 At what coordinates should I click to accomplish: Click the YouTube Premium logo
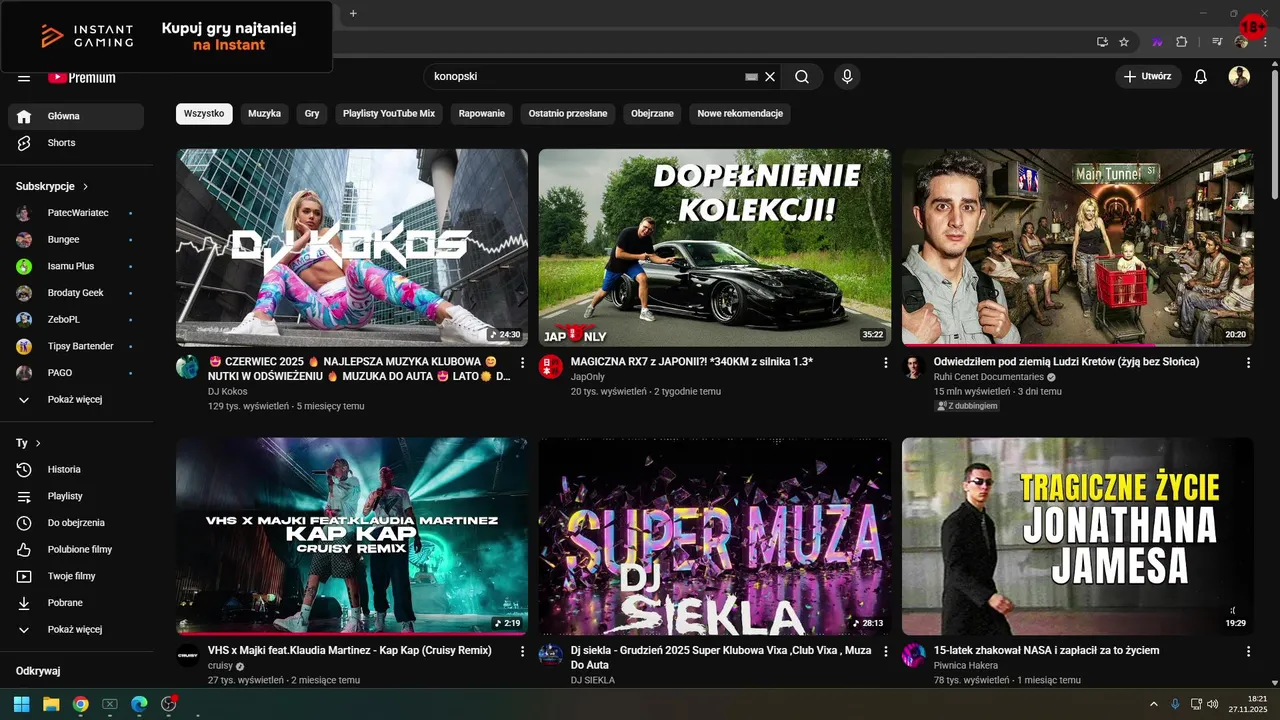(82, 77)
